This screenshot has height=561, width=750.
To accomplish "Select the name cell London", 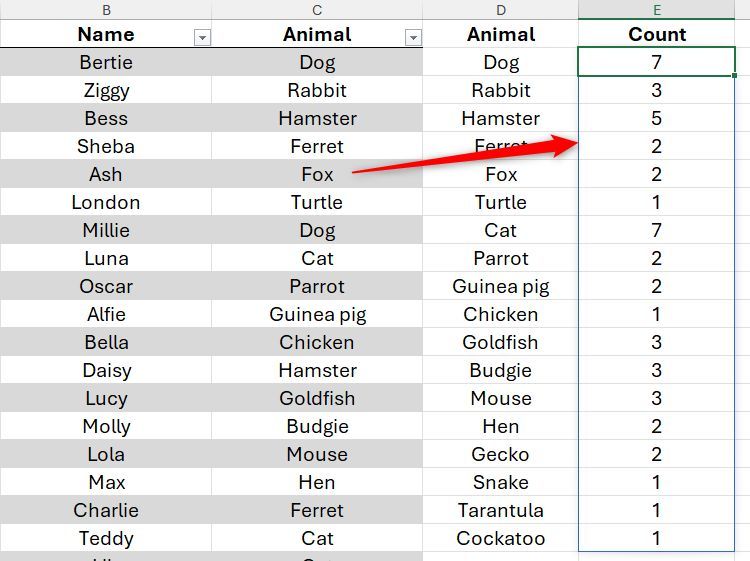I will 106,202.
